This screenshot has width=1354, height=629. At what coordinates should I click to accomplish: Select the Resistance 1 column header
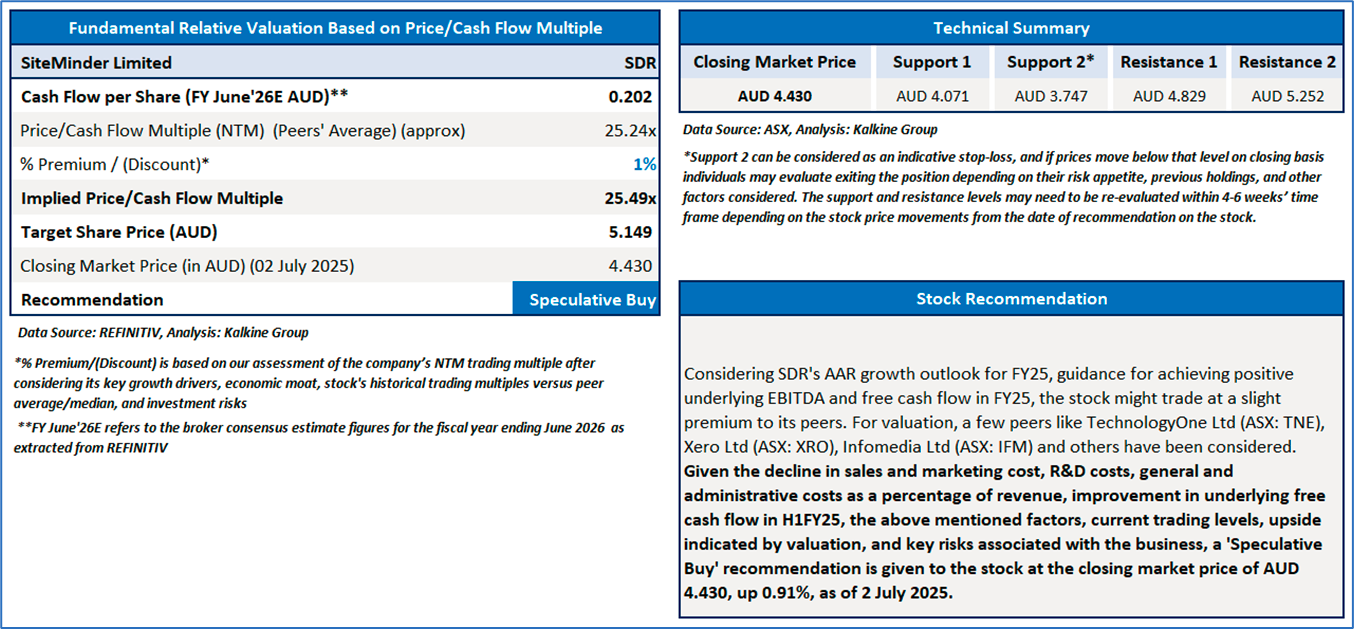pos(1168,62)
